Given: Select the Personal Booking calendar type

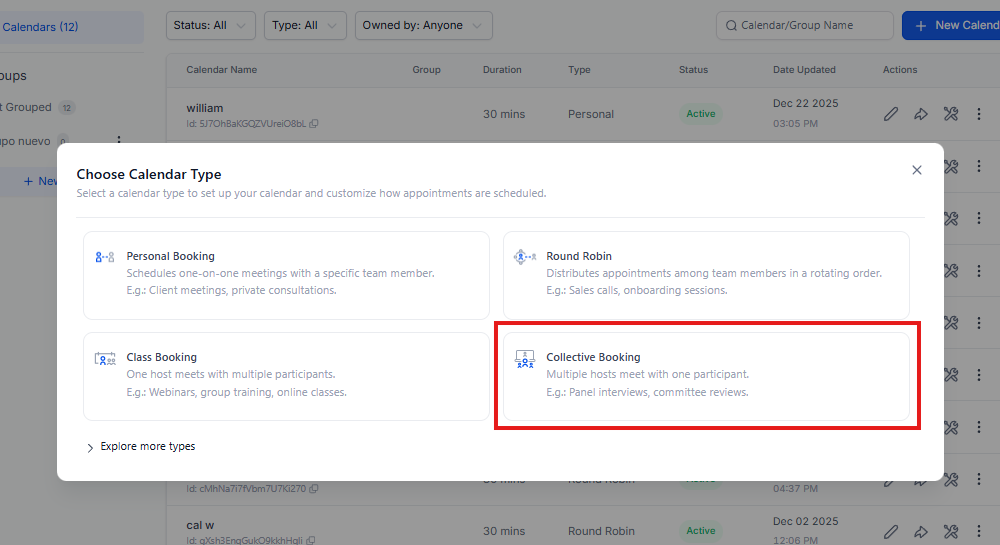Looking at the screenshot, I should pos(286,275).
